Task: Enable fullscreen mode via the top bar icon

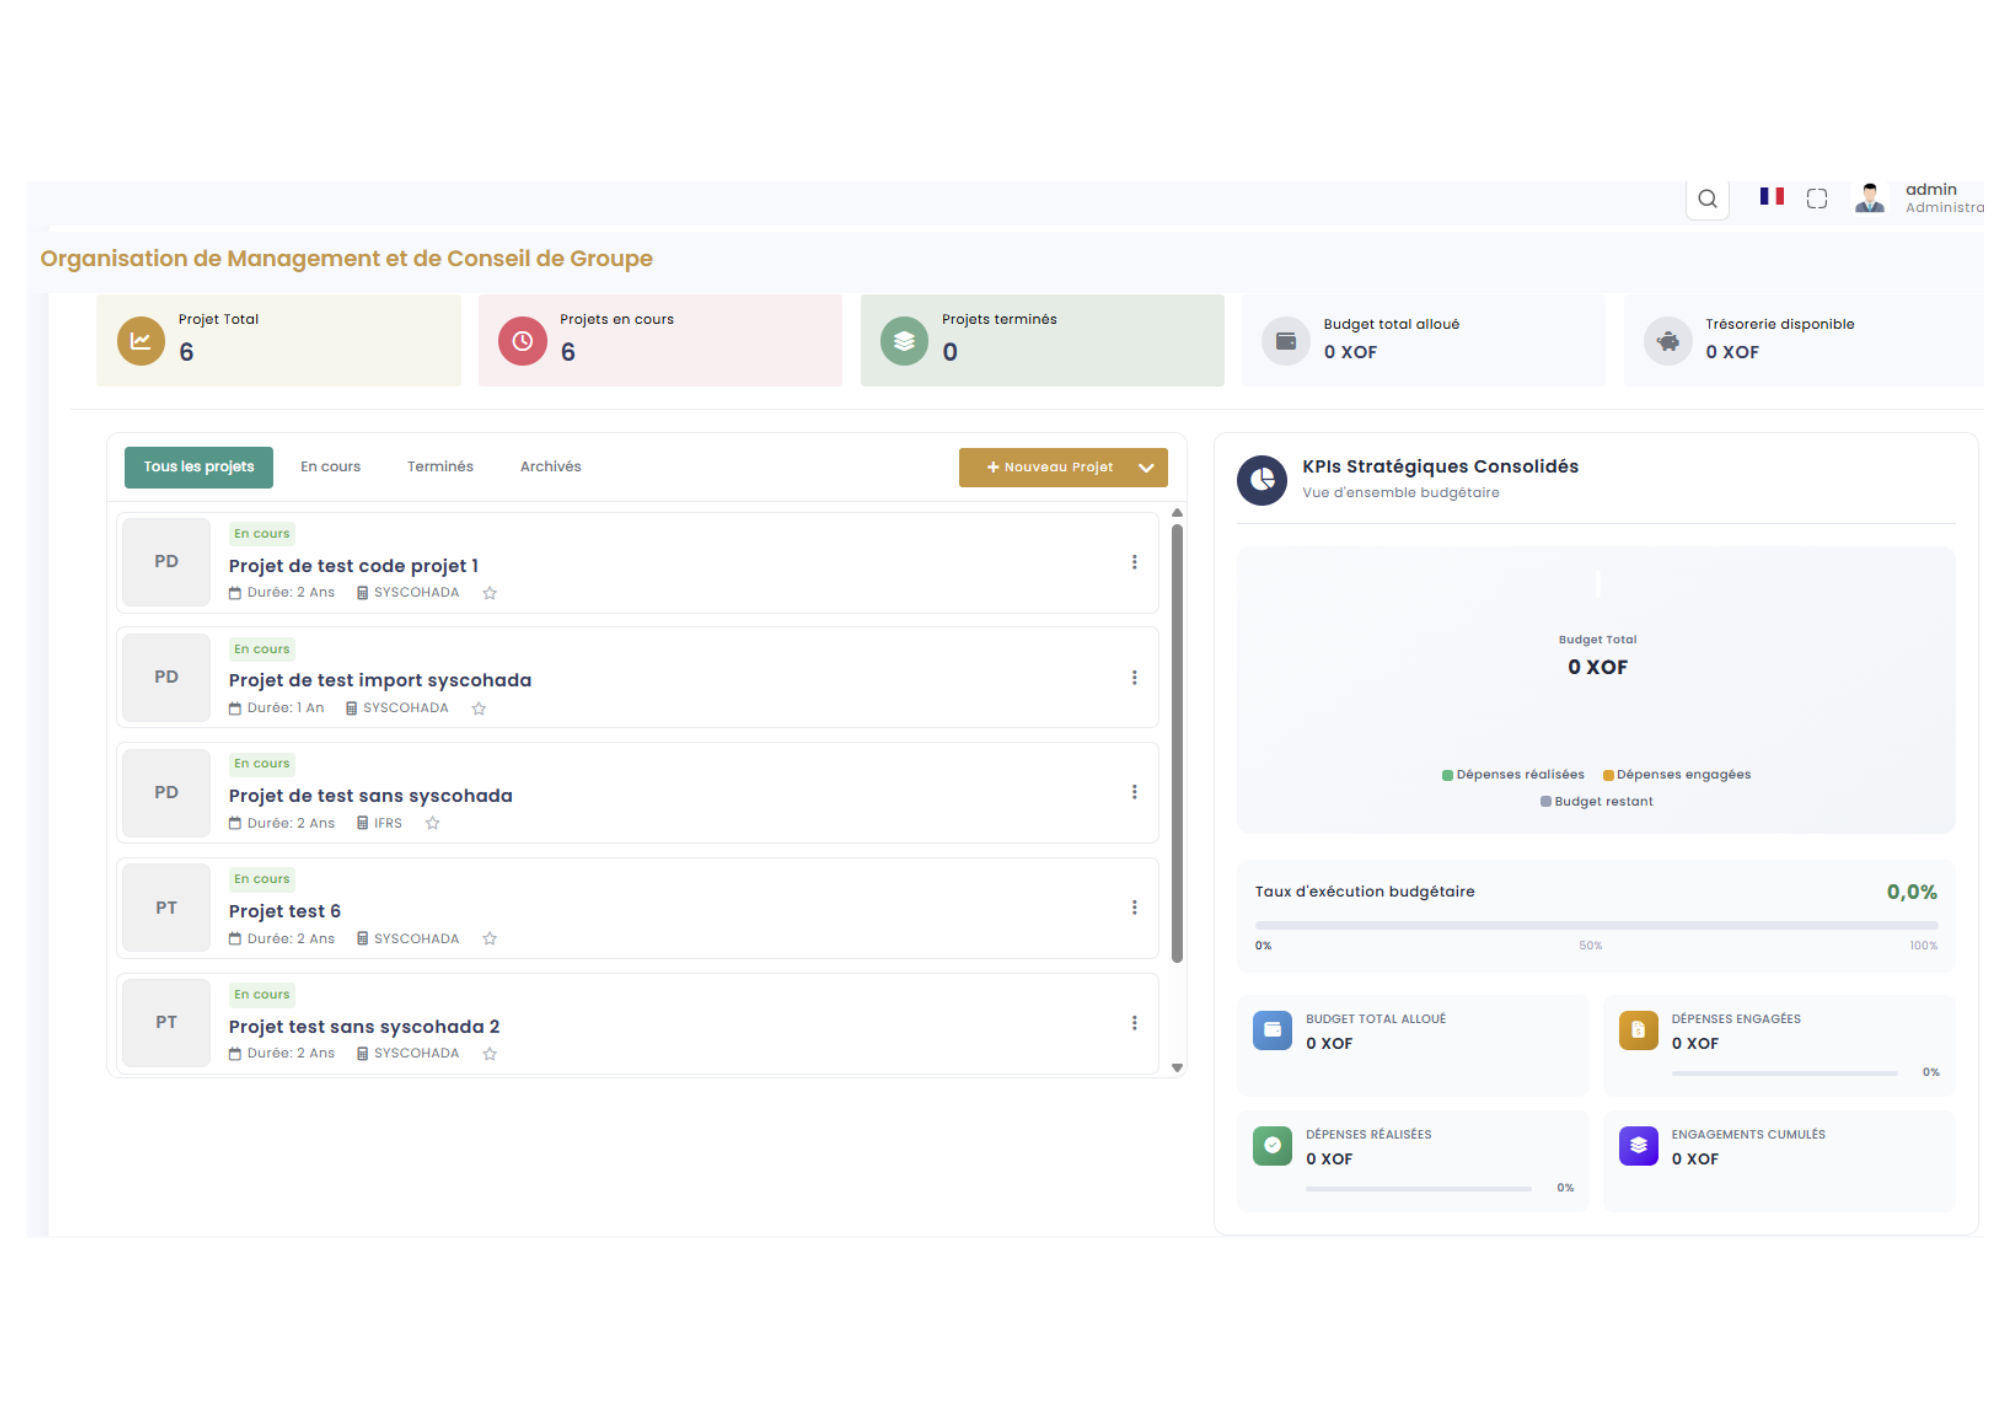Action: point(1817,197)
